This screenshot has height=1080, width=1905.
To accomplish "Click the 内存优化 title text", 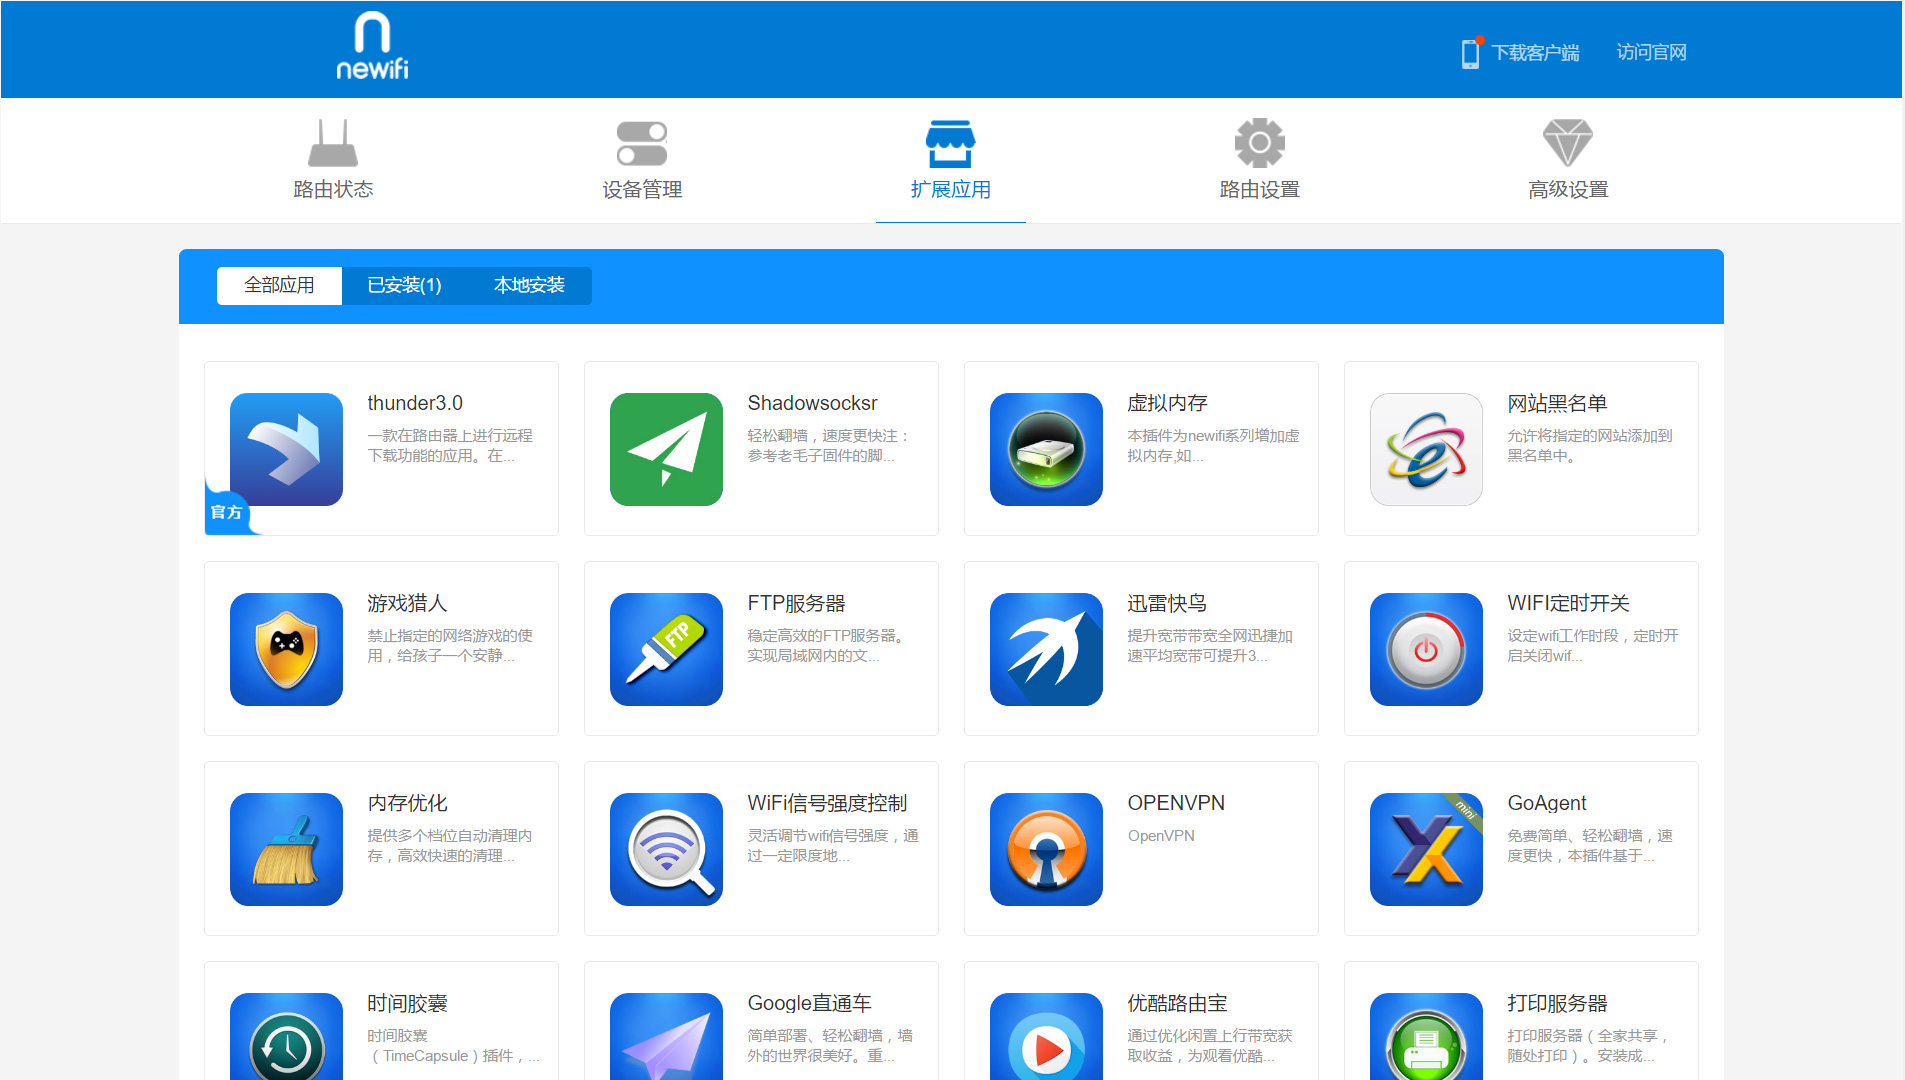I will click(x=407, y=803).
